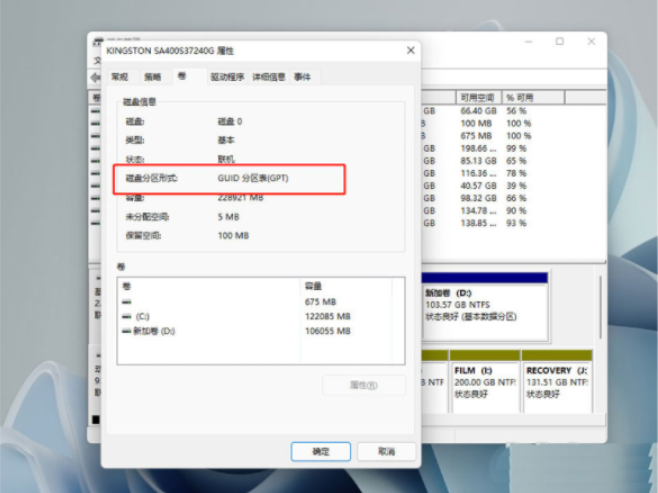Open the 驱动程序 tab
Screen dimensions: 658x493
coord(227,77)
